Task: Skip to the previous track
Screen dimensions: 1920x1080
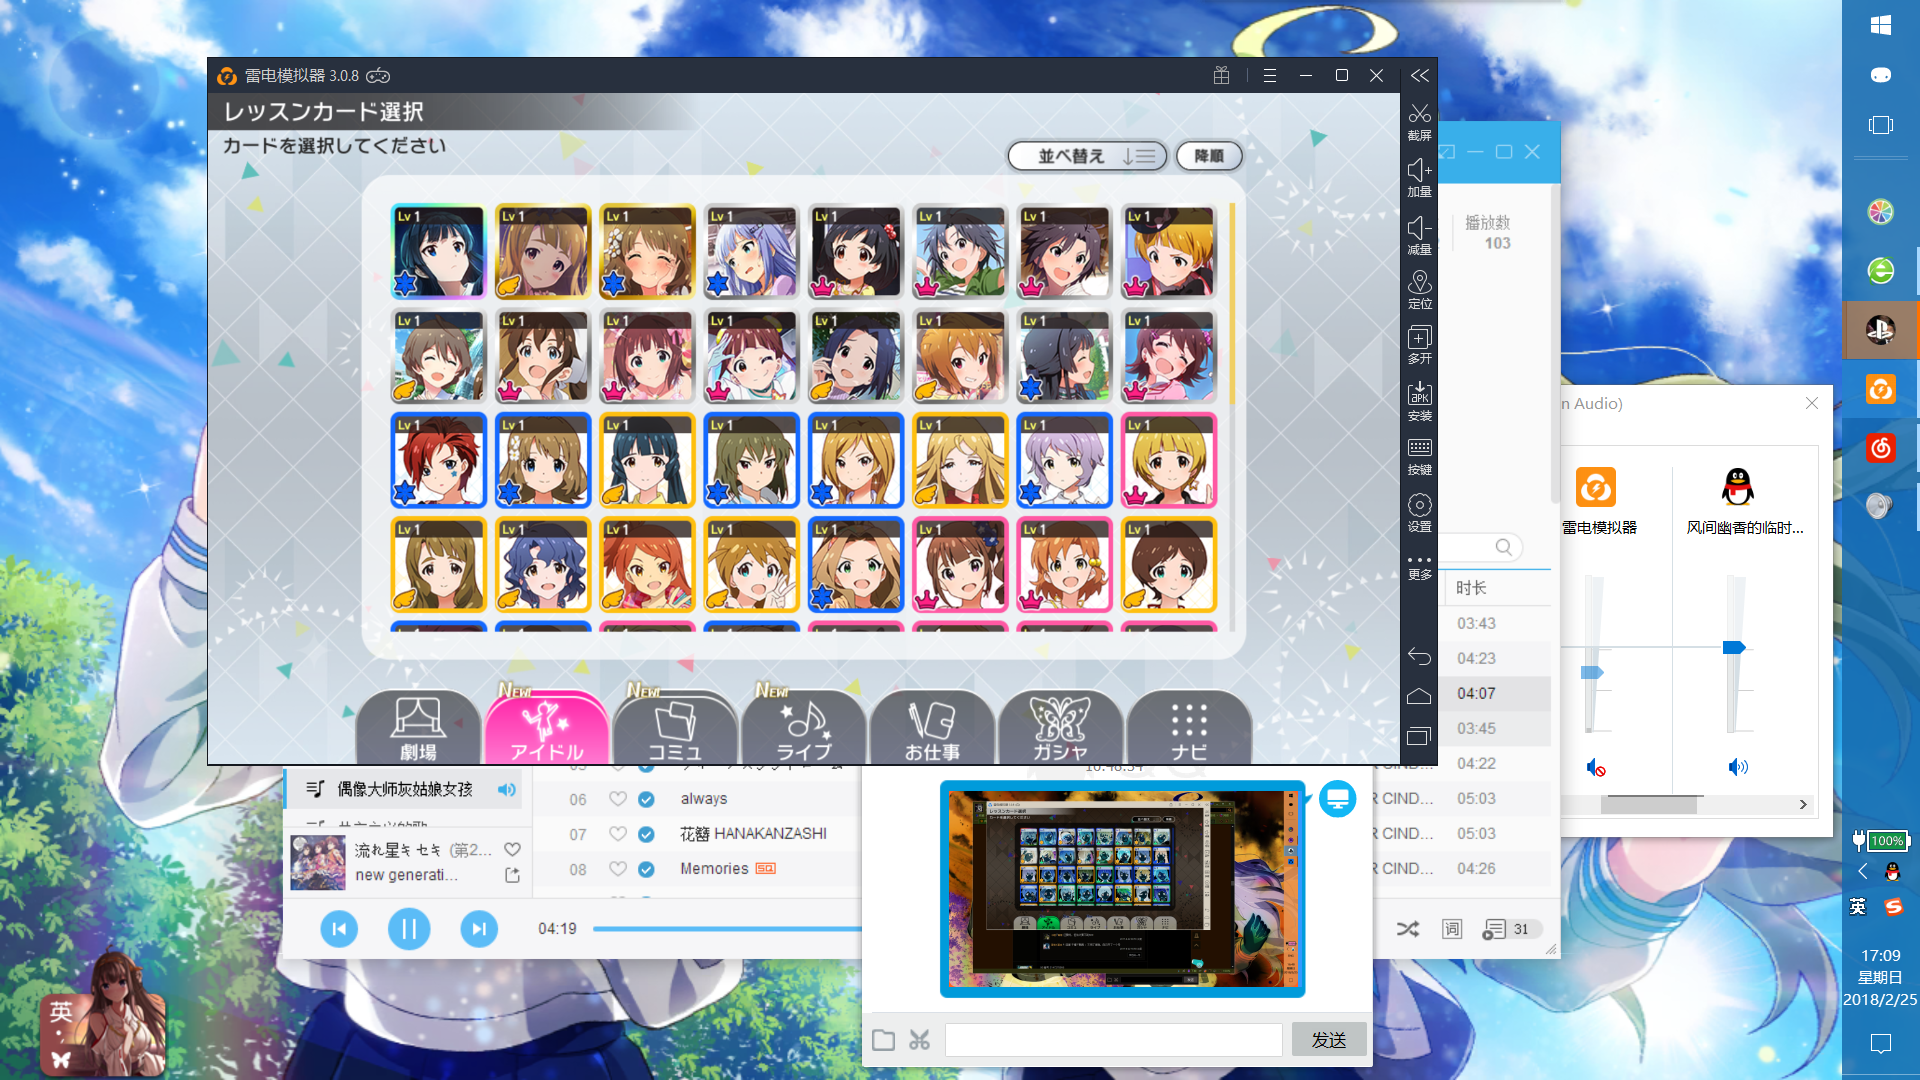Action: pyautogui.click(x=339, y=929)
